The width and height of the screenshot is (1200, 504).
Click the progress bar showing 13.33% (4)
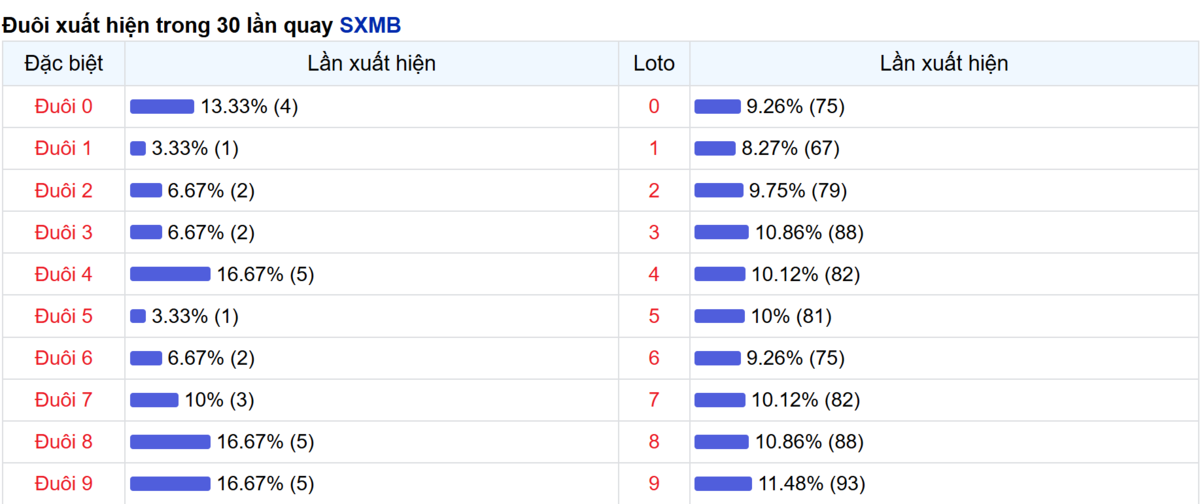click(x=162, y=107)
